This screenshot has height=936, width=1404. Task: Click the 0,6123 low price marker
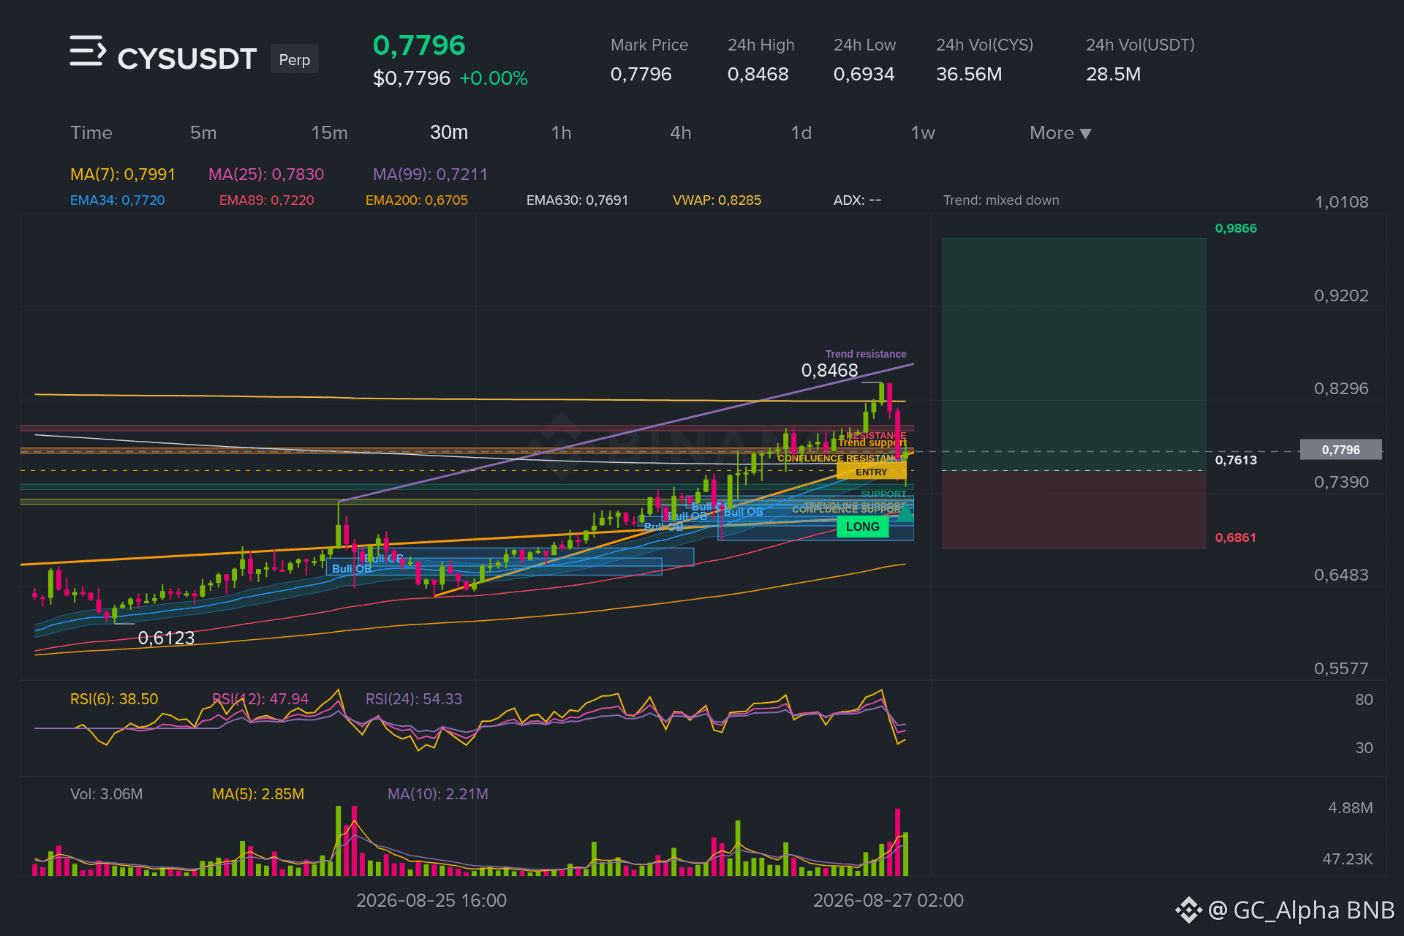click(166, 638)
